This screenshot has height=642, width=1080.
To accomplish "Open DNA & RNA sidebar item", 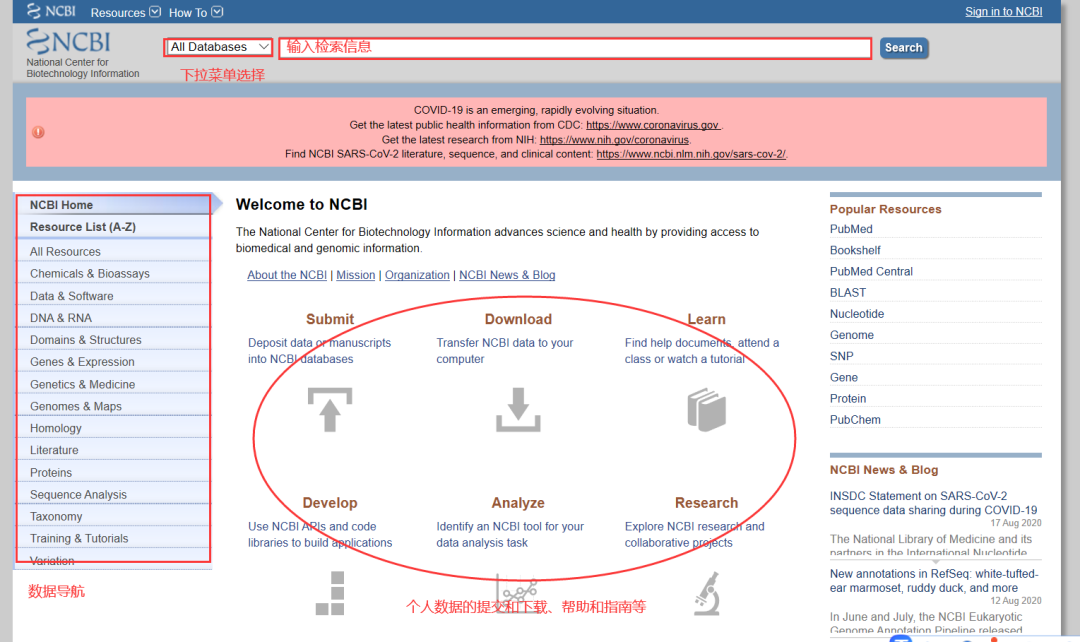I will [113, 318].
